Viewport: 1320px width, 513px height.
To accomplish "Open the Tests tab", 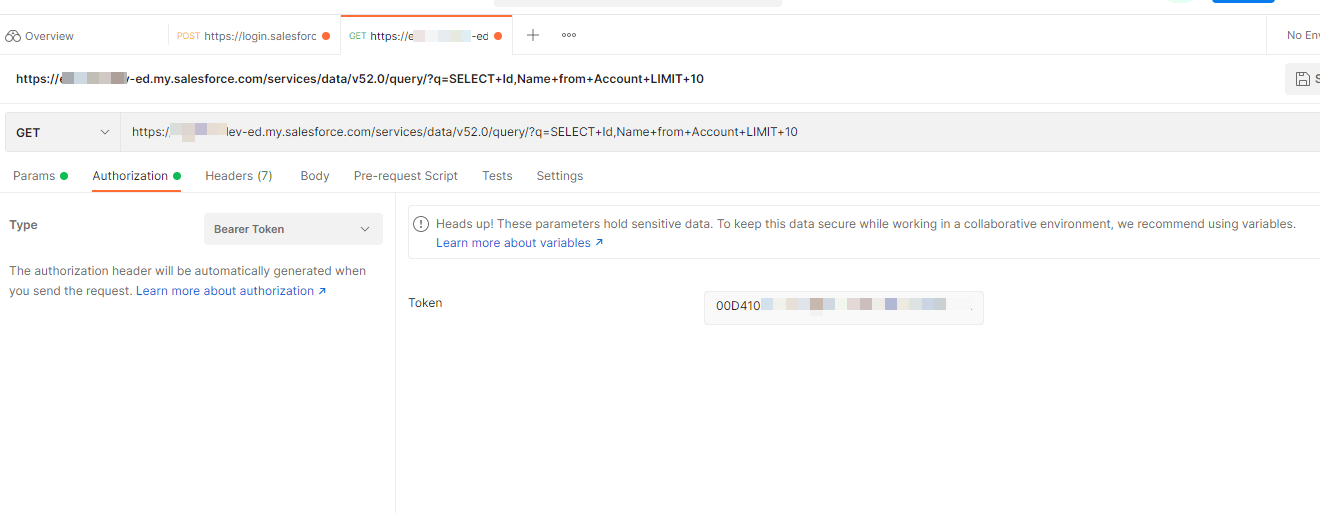I will point(497,176).
